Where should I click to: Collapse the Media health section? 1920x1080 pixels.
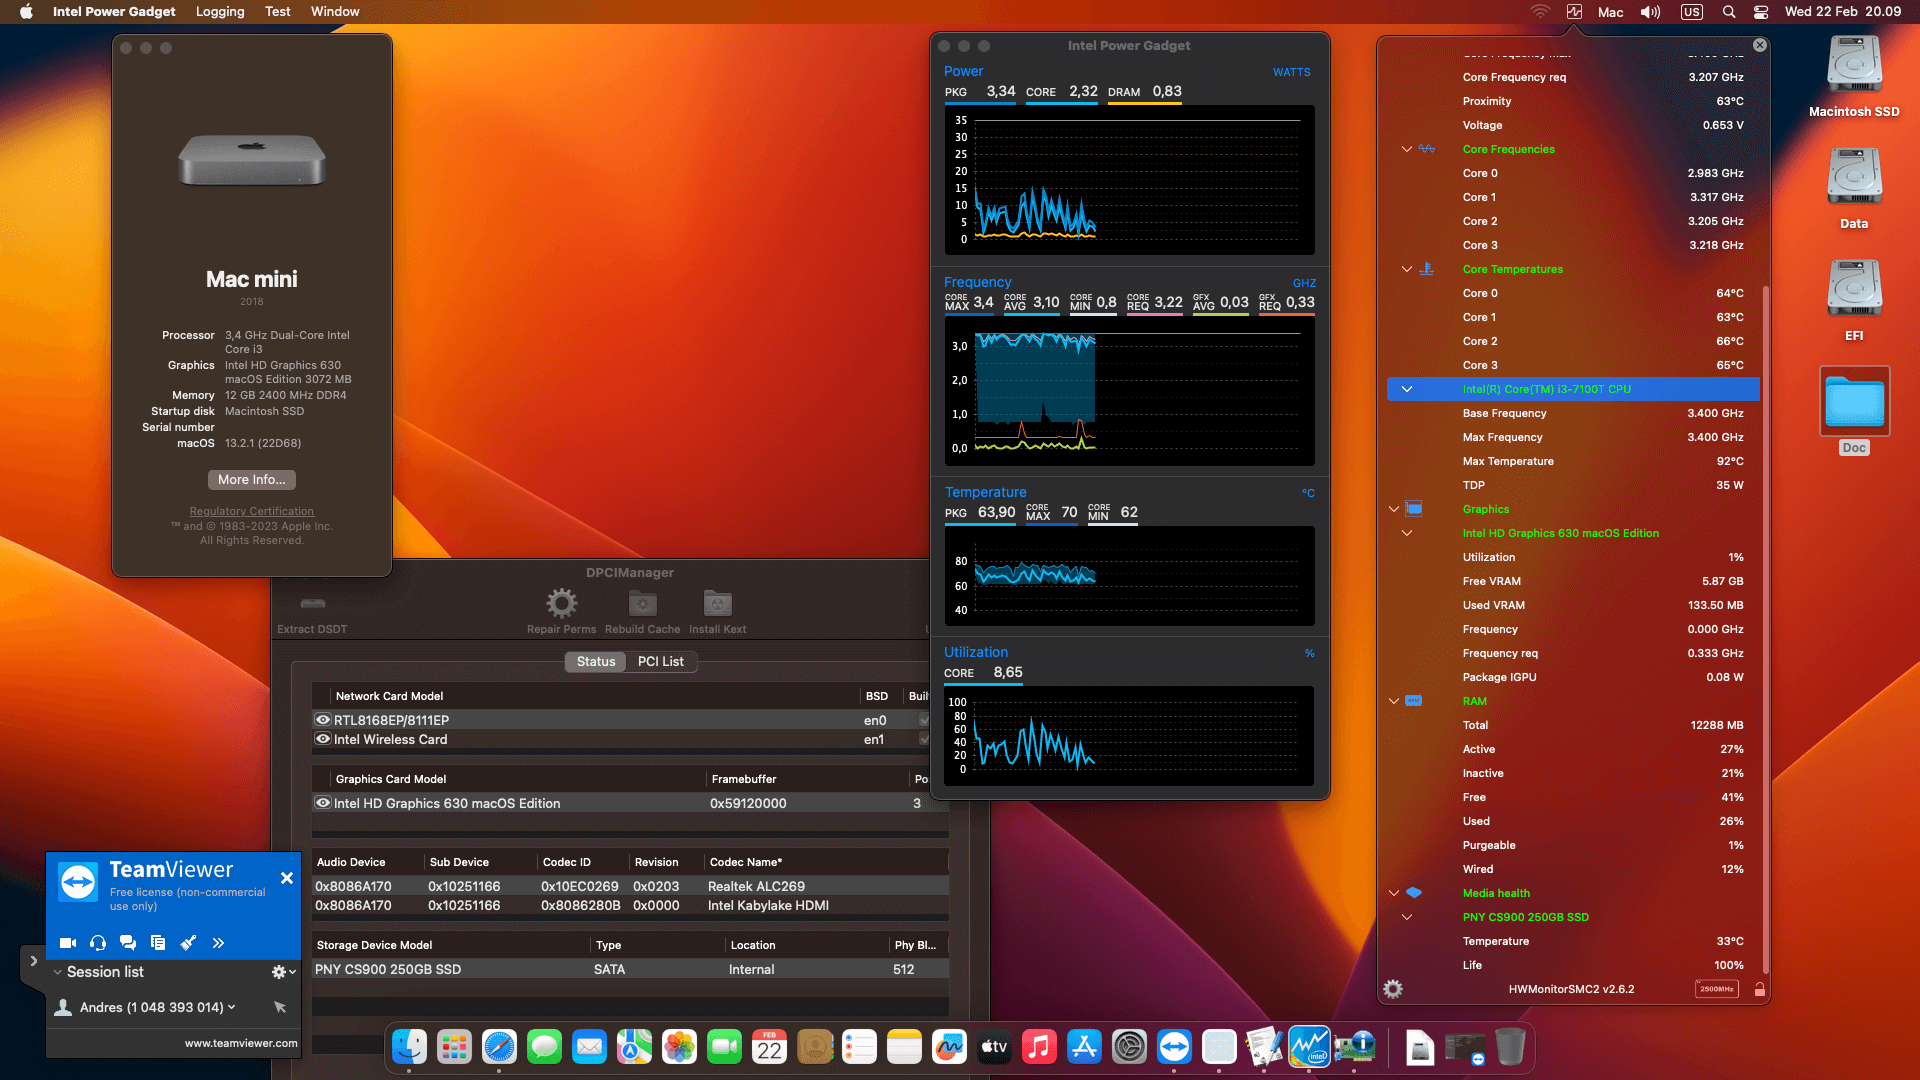[x=1394, y=893]
